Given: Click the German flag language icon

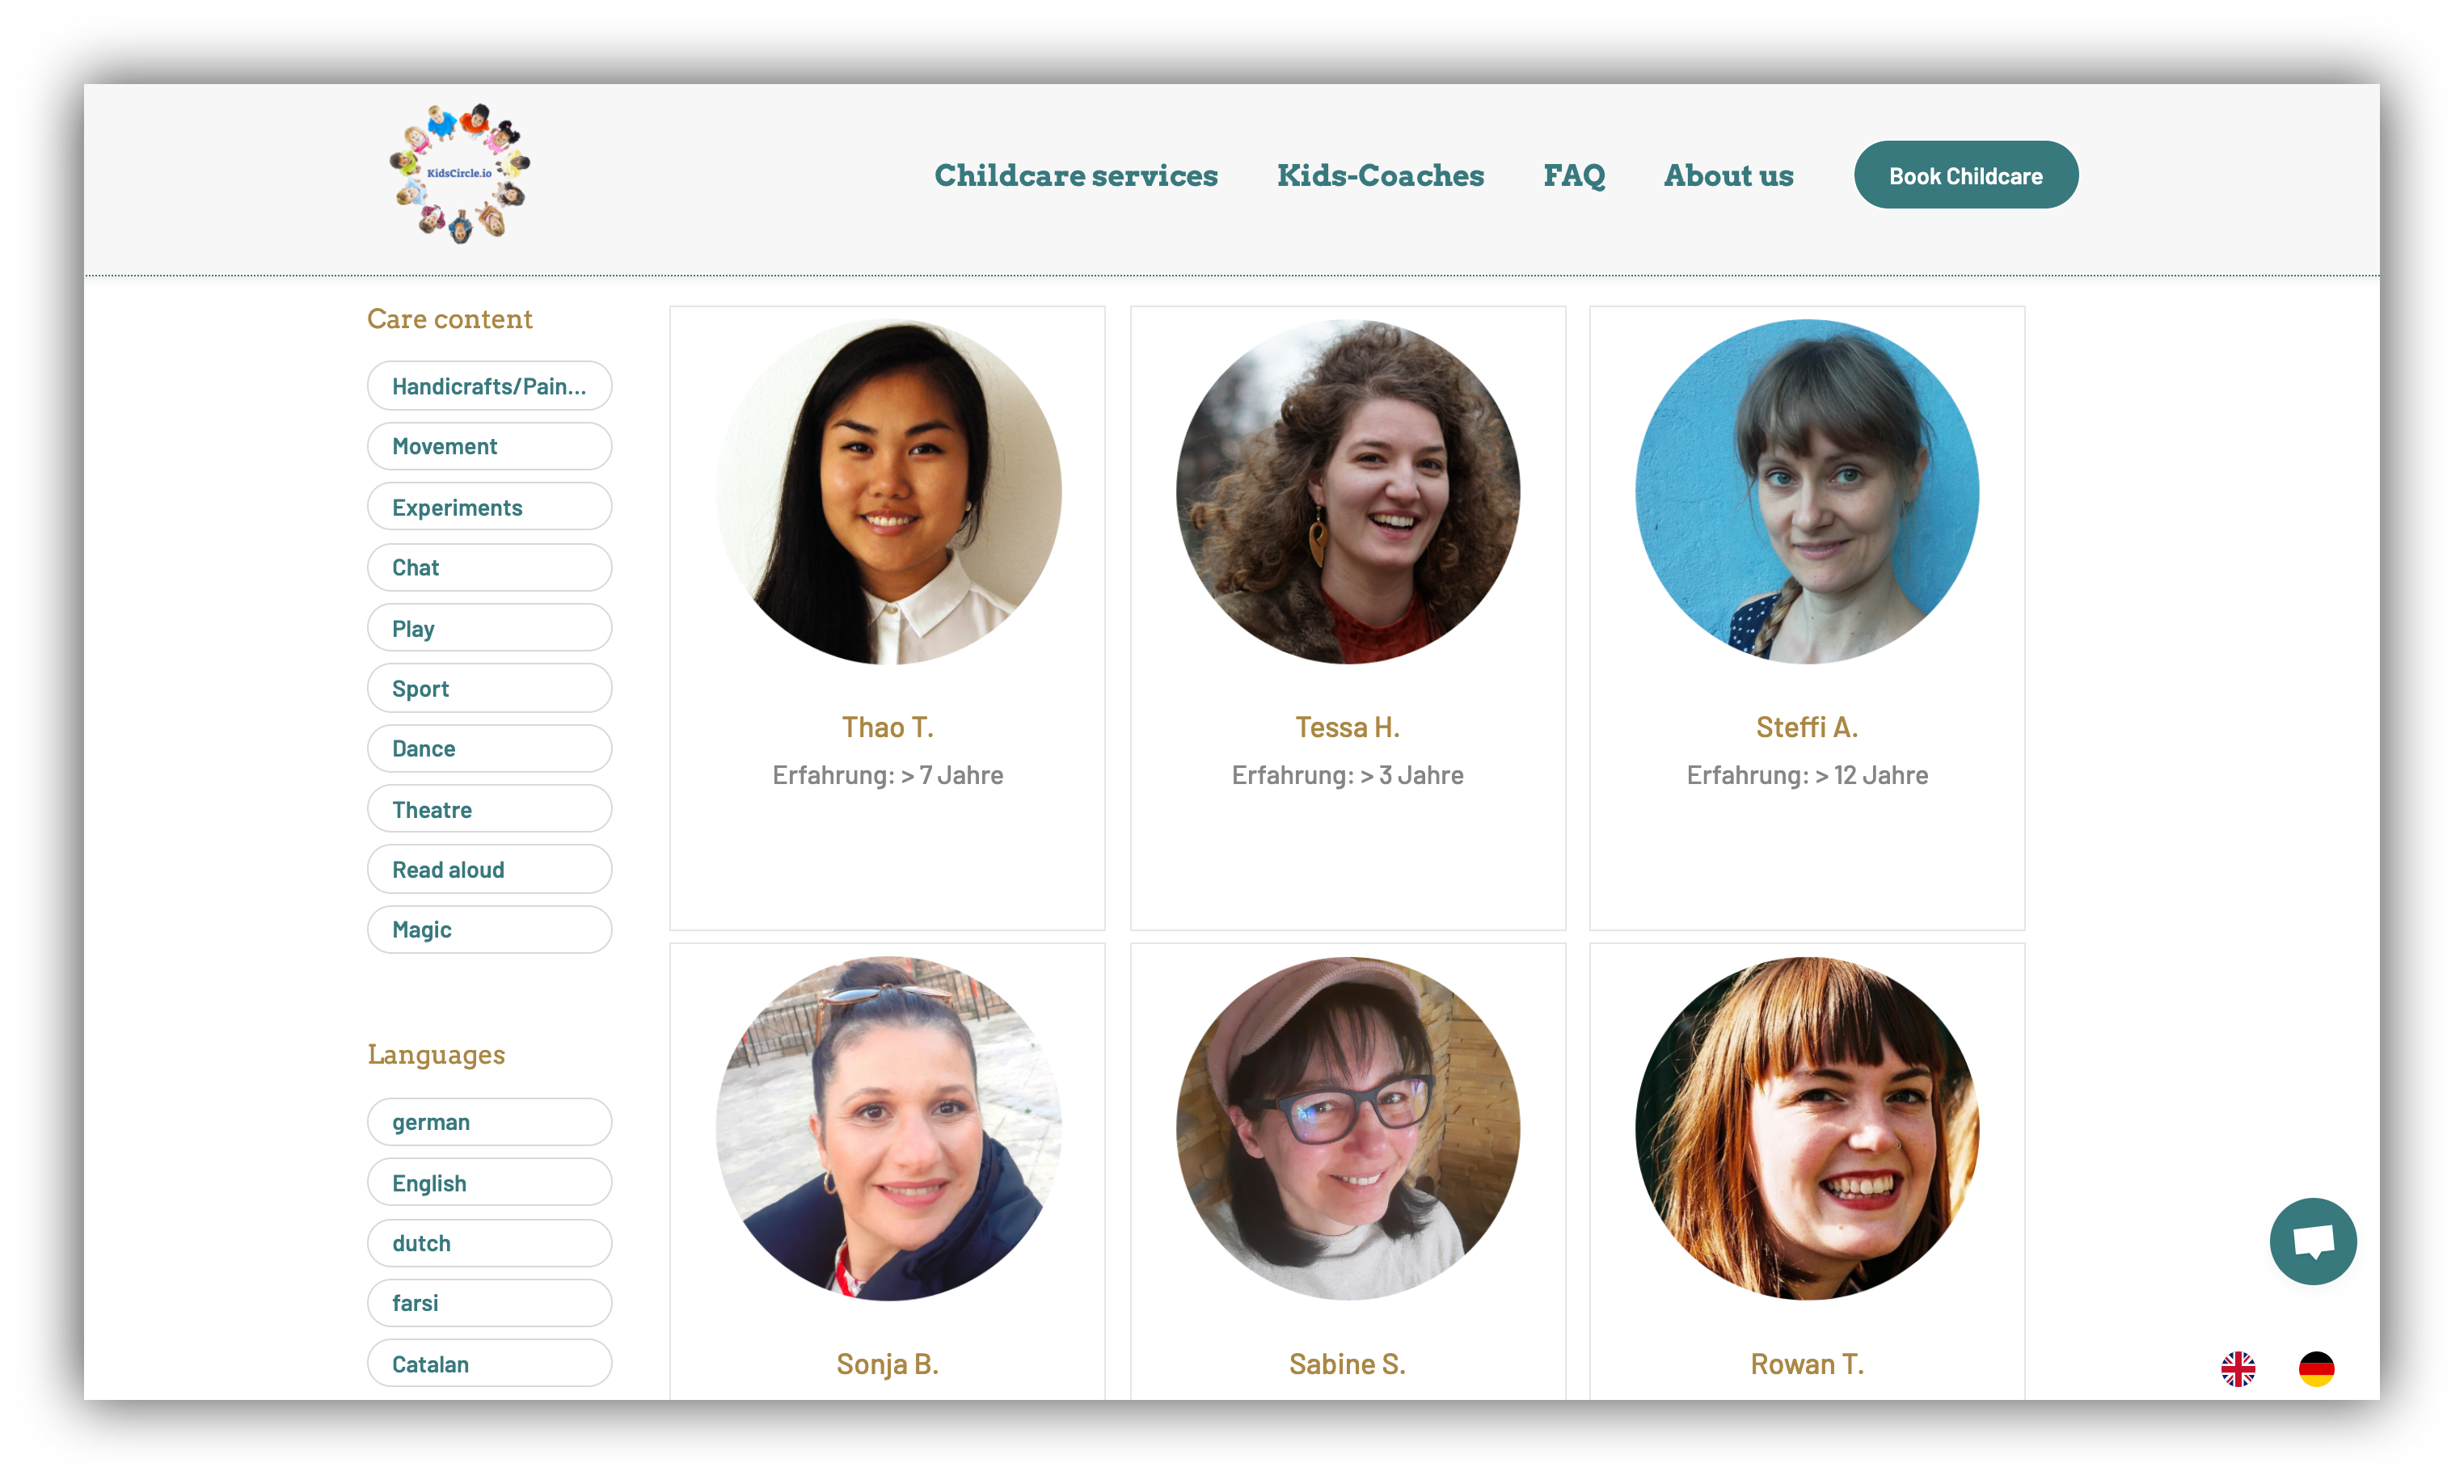Looking at the screenshot, I should 2316,1364.
